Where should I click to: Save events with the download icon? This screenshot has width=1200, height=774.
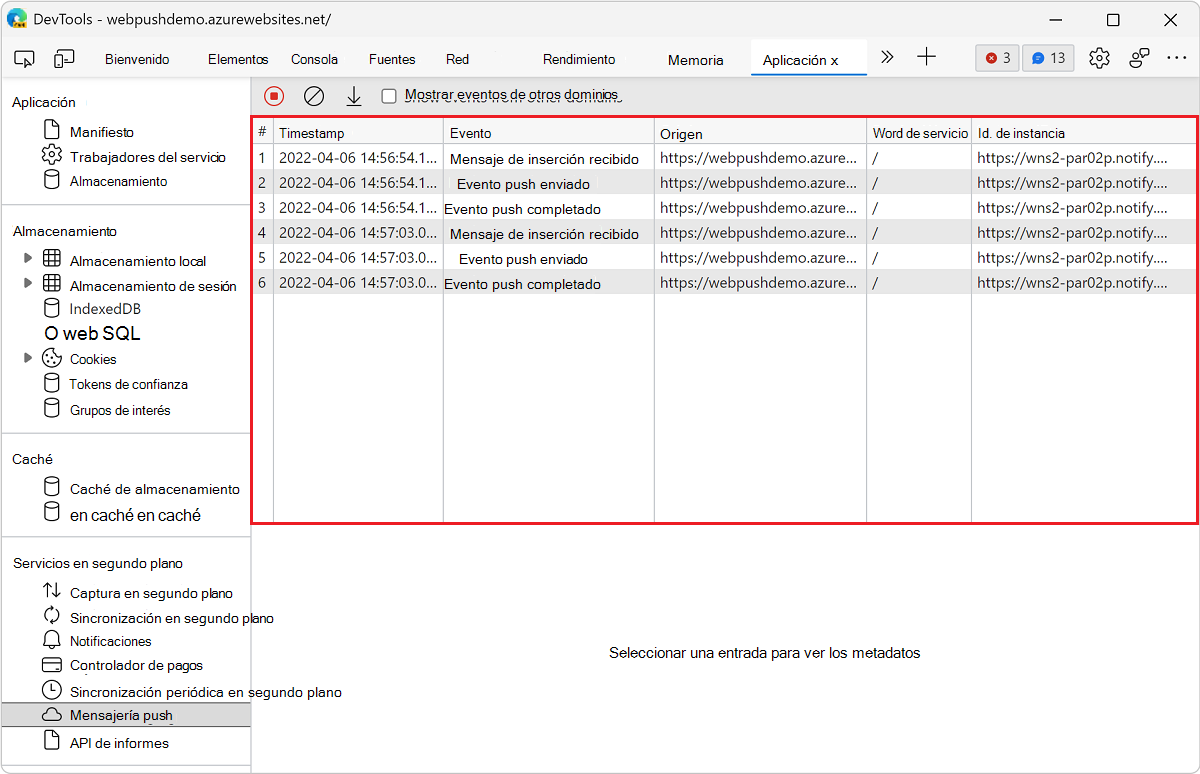[x=353, y=96]
